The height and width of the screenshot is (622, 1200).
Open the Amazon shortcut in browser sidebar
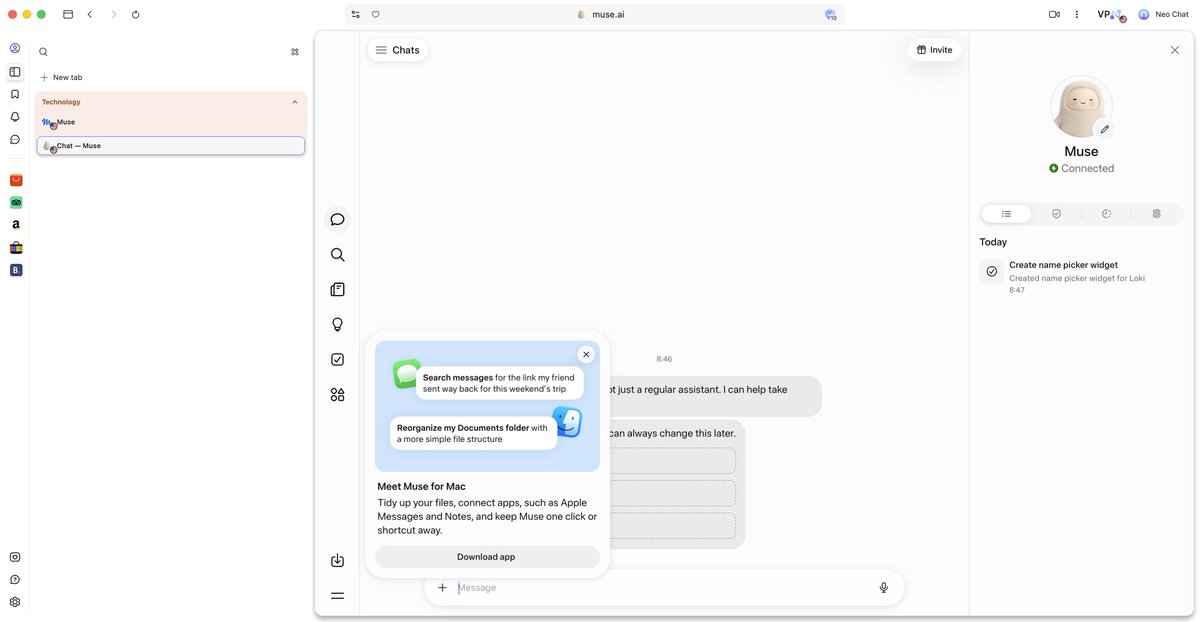(16, 225)
